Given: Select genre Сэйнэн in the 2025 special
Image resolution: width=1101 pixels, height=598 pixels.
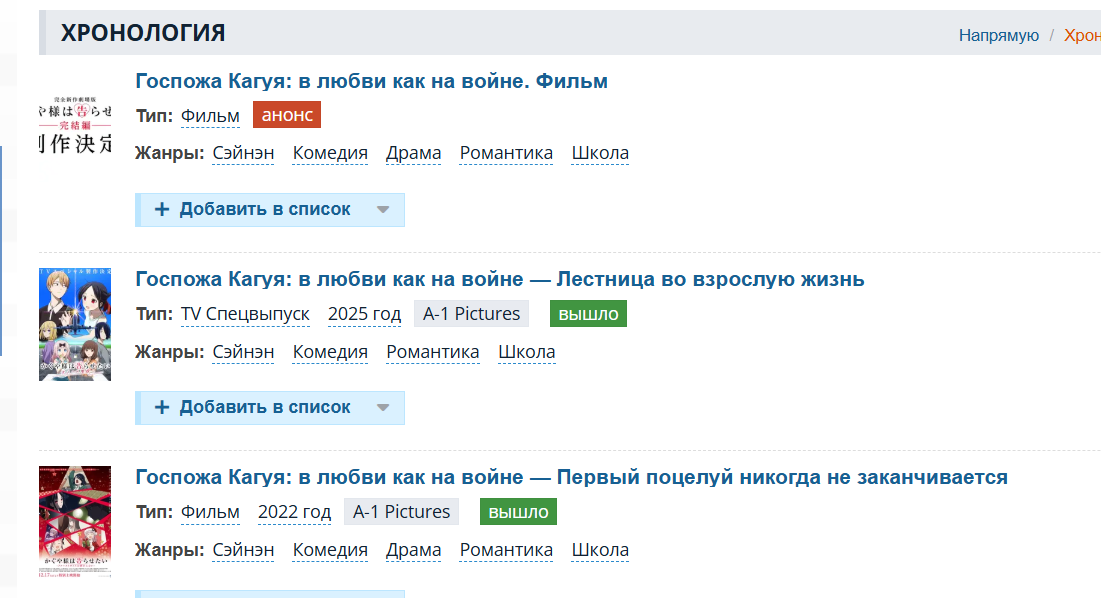Looking at the screenshot, I should [x=244, y=352].
